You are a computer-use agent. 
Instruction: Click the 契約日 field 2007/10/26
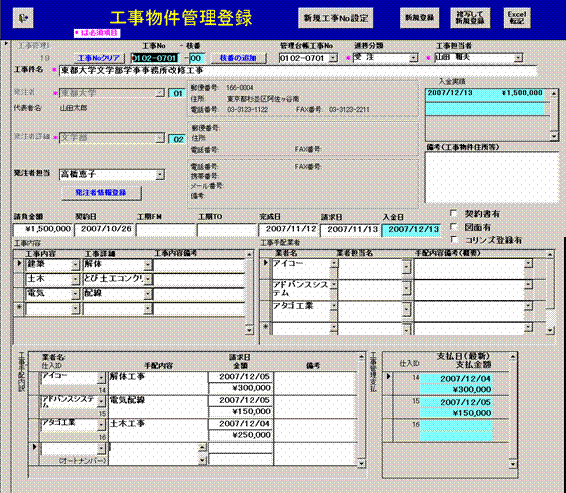104,230
